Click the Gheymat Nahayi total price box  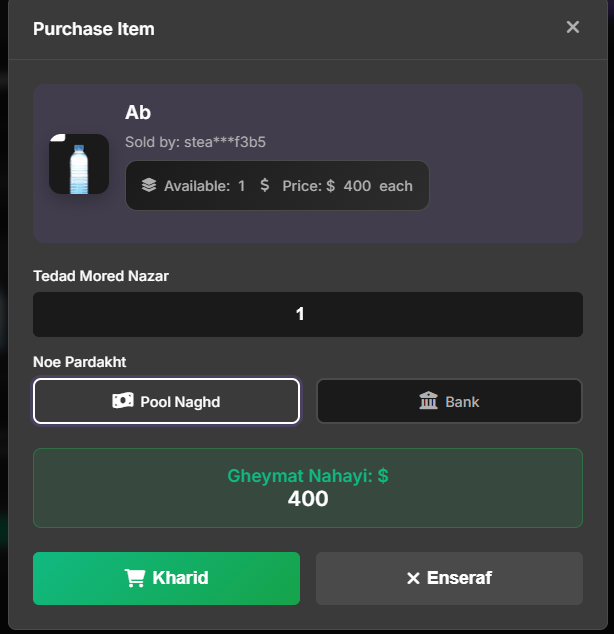coord(307,487)
